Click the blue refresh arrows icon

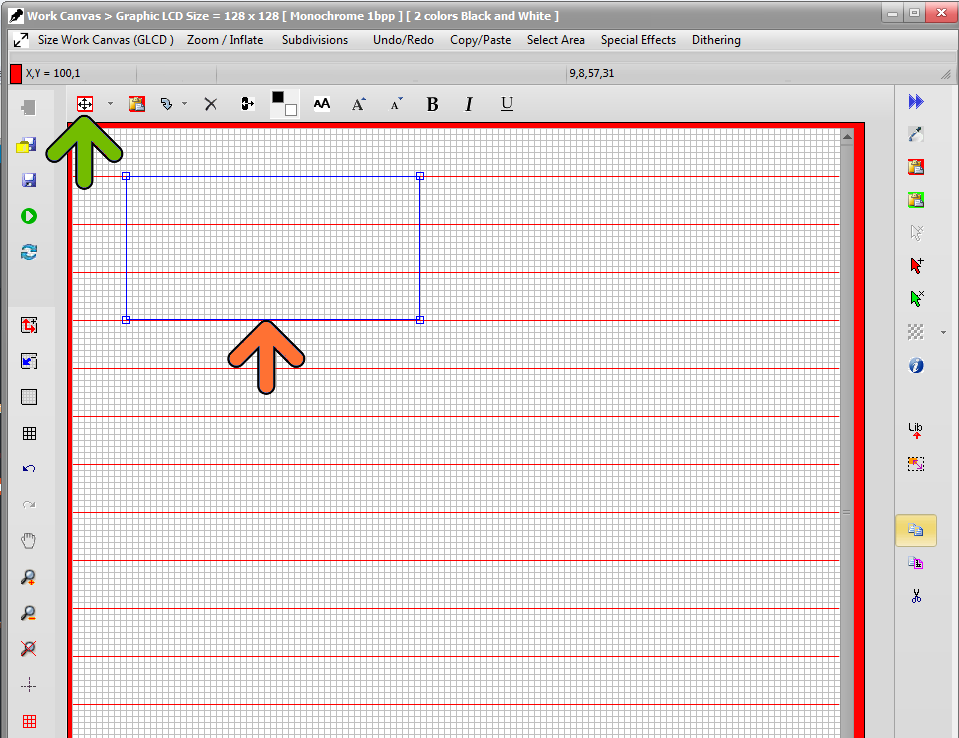pos(29,252)
